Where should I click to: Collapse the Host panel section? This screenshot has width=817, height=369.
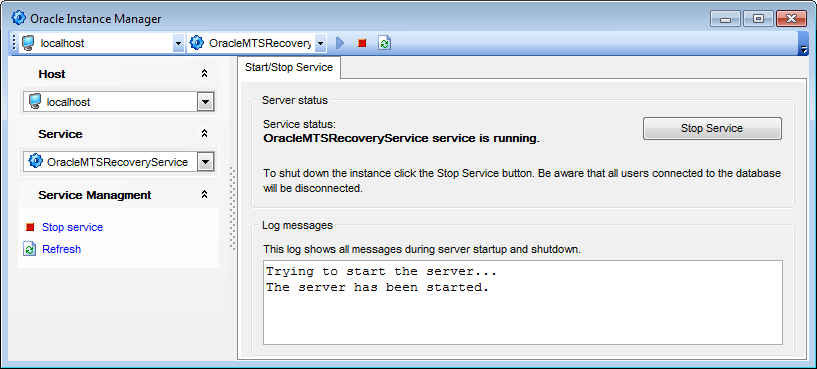tap(204, 74)
